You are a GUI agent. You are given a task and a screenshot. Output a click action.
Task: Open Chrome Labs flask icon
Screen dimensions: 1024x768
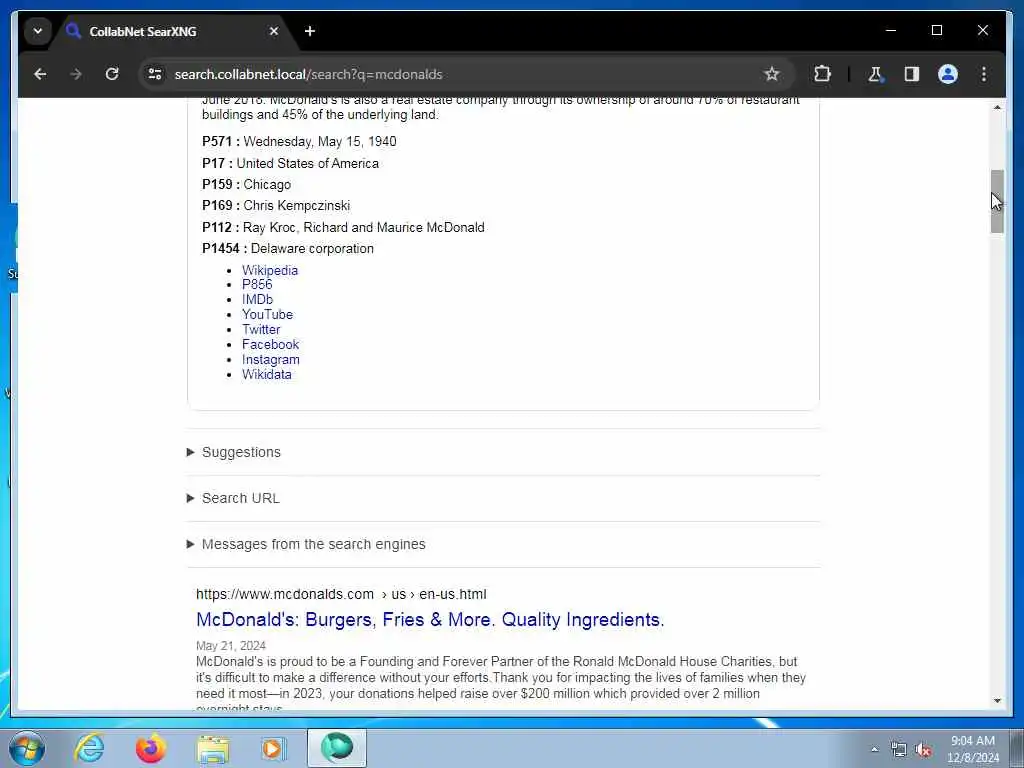(x=875, y=74)
